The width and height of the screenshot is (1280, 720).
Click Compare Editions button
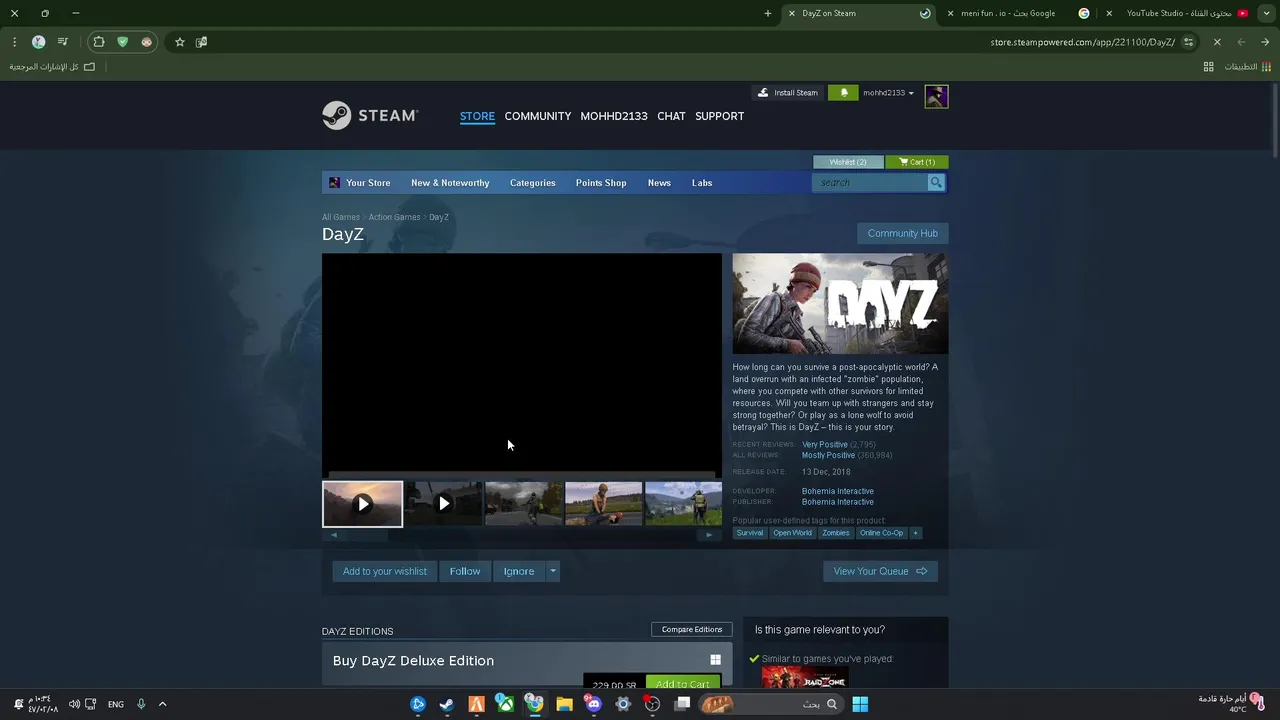coord(692,630)
